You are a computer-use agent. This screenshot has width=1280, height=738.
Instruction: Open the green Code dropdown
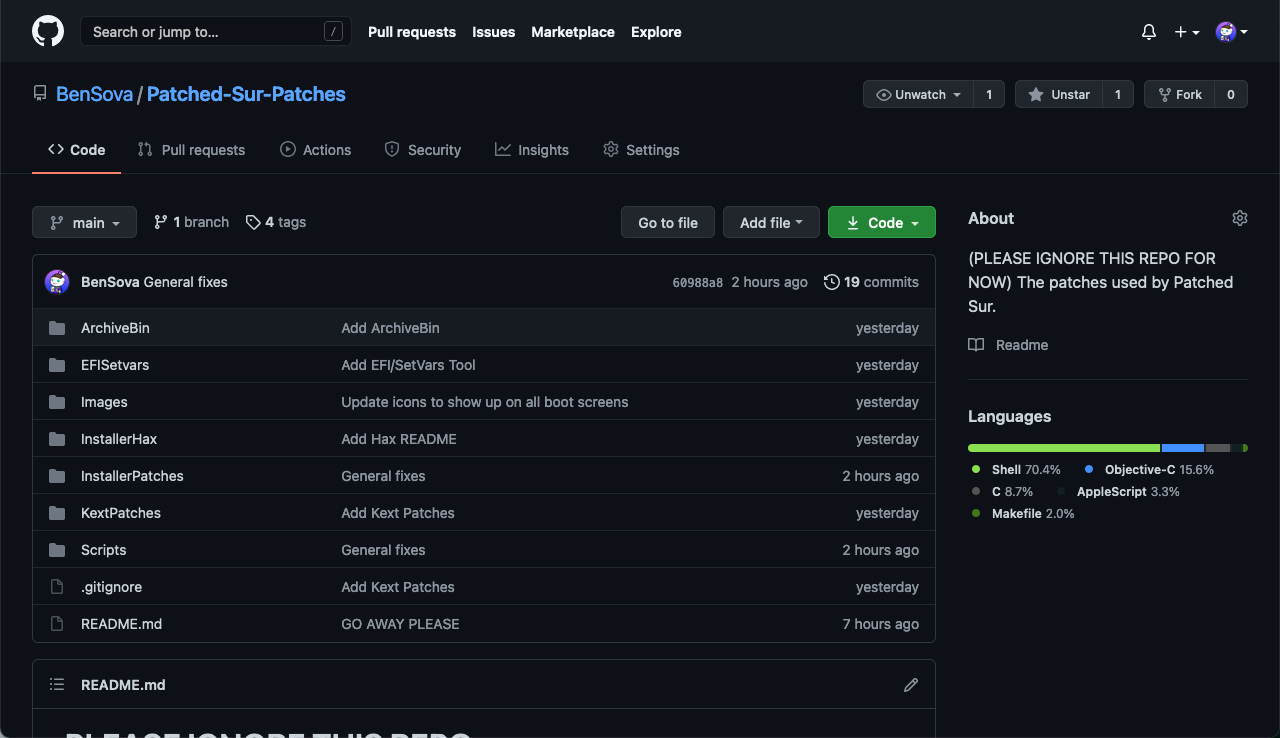(x=882, y=222)
